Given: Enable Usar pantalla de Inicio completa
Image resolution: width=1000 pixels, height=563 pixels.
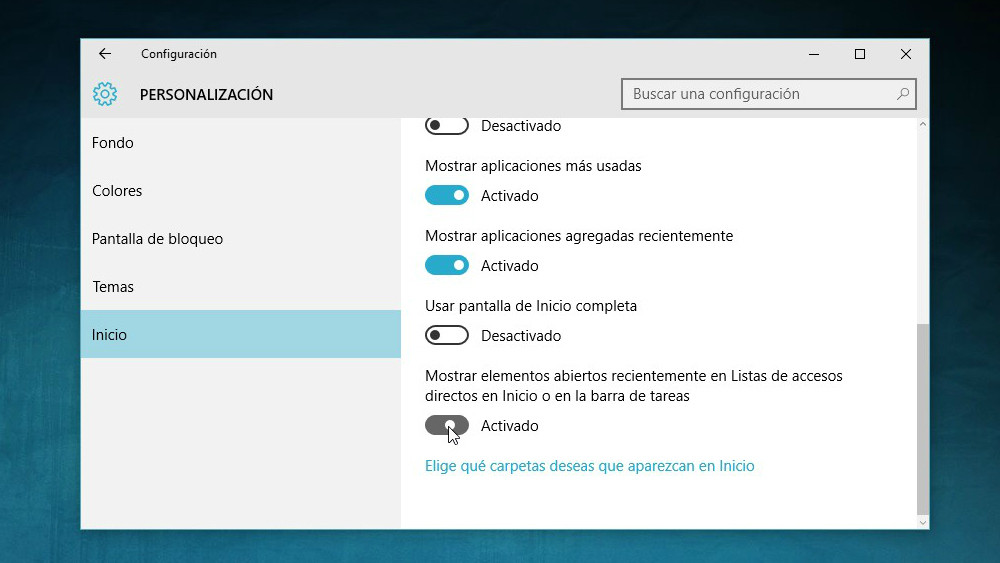Looking at the screenshot, I should [x=446, y=335].
